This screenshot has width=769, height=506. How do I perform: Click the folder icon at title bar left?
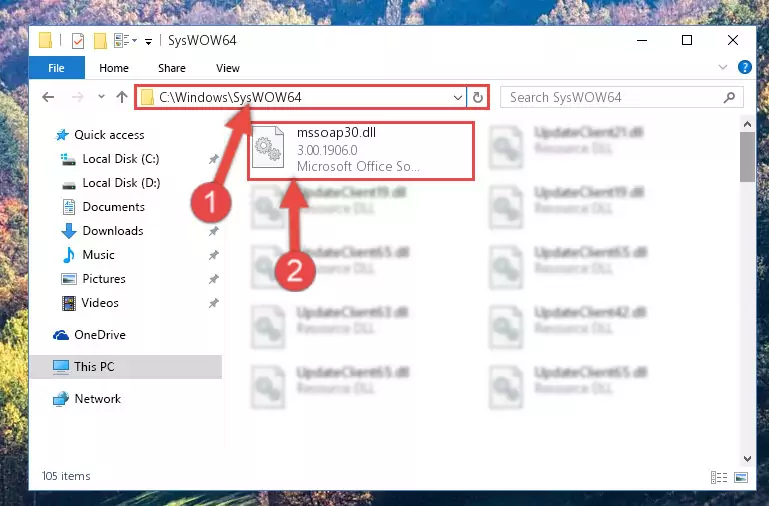tap(46, 41)
